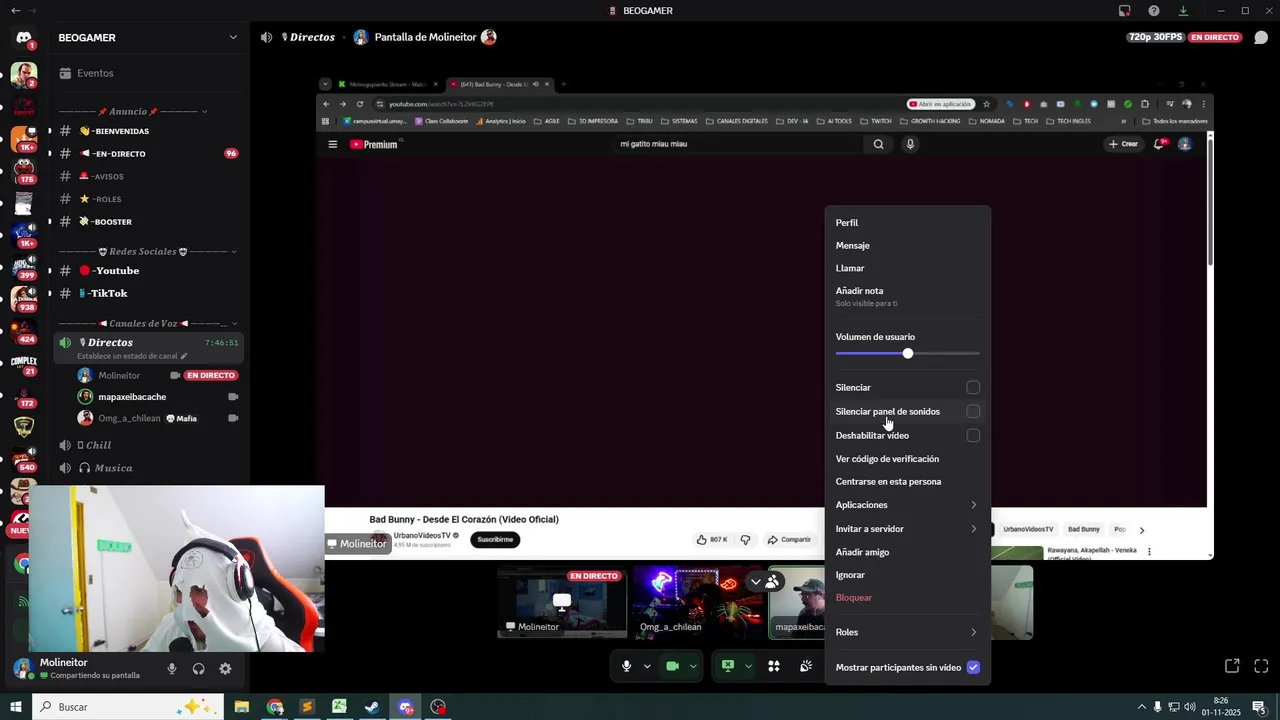The image size is (1280, 720).
Task: Click YouTube voice search microphone in stream
Action: coord(910,144)
